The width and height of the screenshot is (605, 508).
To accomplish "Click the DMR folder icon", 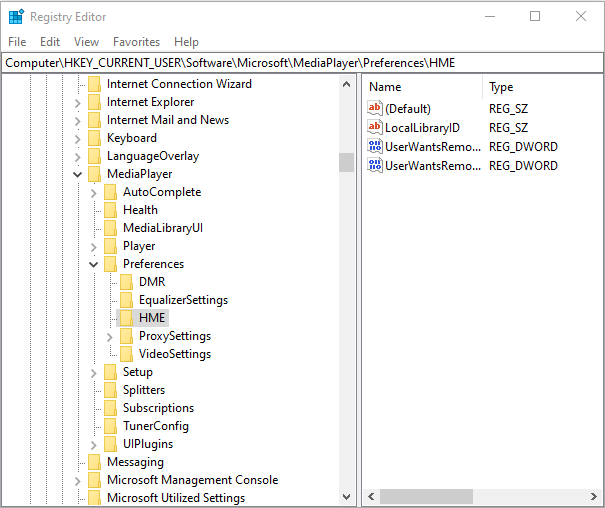I will [x=126, y=282].
